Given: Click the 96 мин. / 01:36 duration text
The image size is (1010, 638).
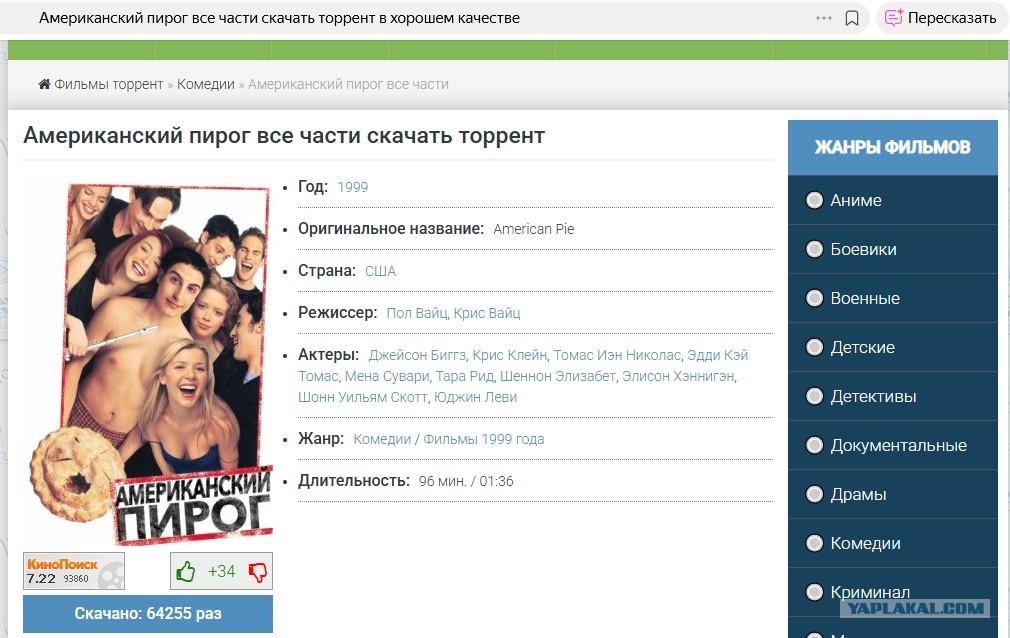Looking at the screenshot, I should (466, 481).
